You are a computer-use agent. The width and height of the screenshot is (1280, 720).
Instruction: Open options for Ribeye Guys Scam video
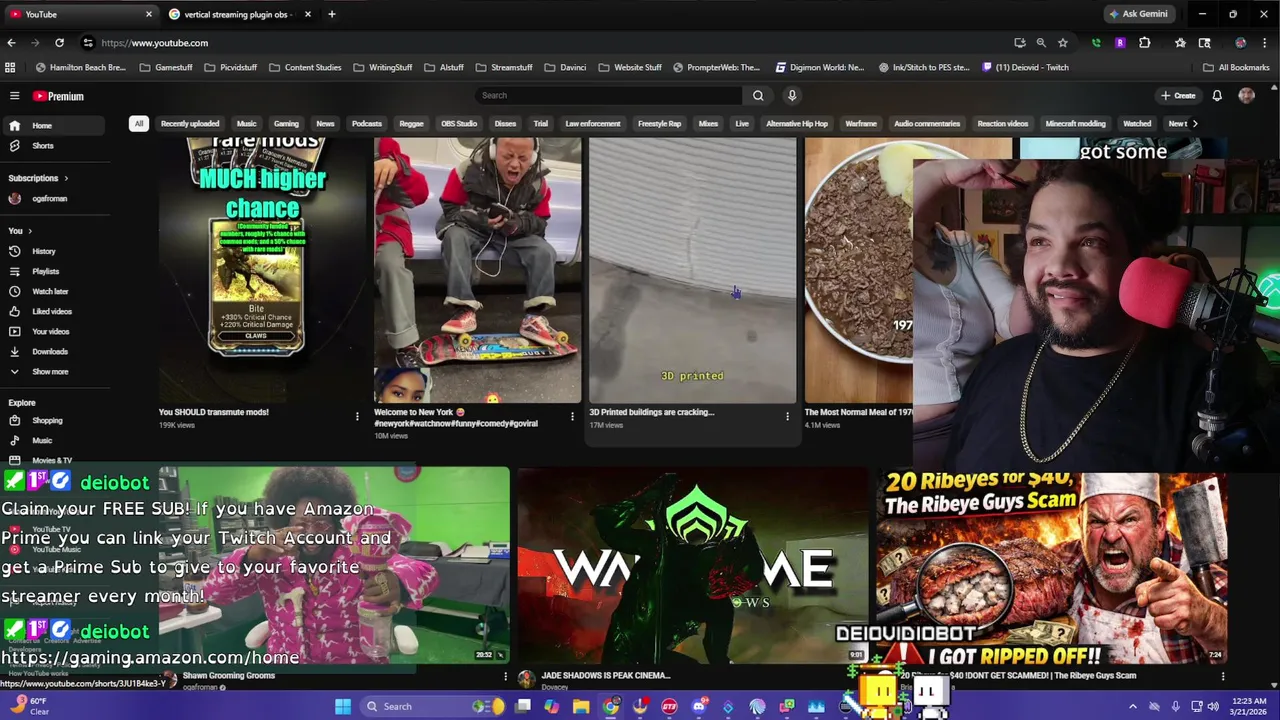click(x=1222, y=677)
